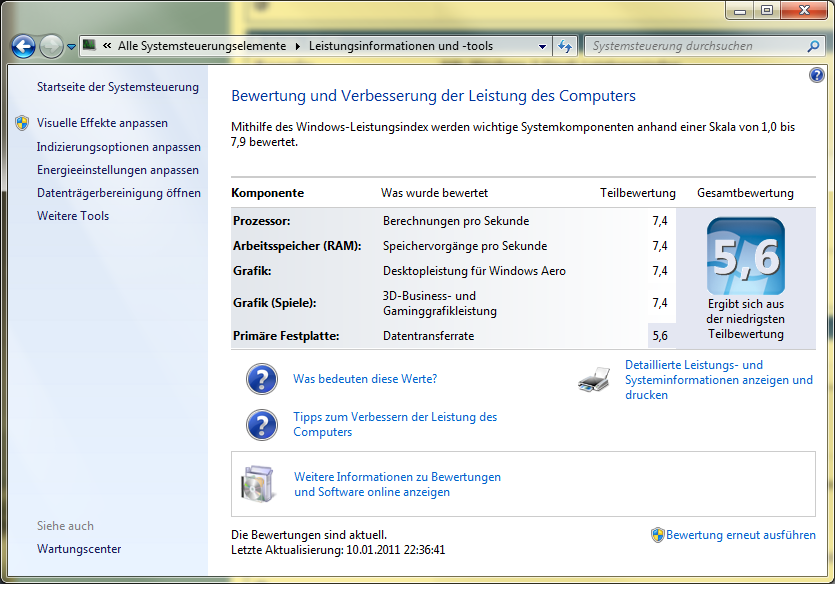Select 'Alle Systemsteuerungselemente' breadcrumb
This screenshot has width=835, height=600.
click(x=202, y=46)
